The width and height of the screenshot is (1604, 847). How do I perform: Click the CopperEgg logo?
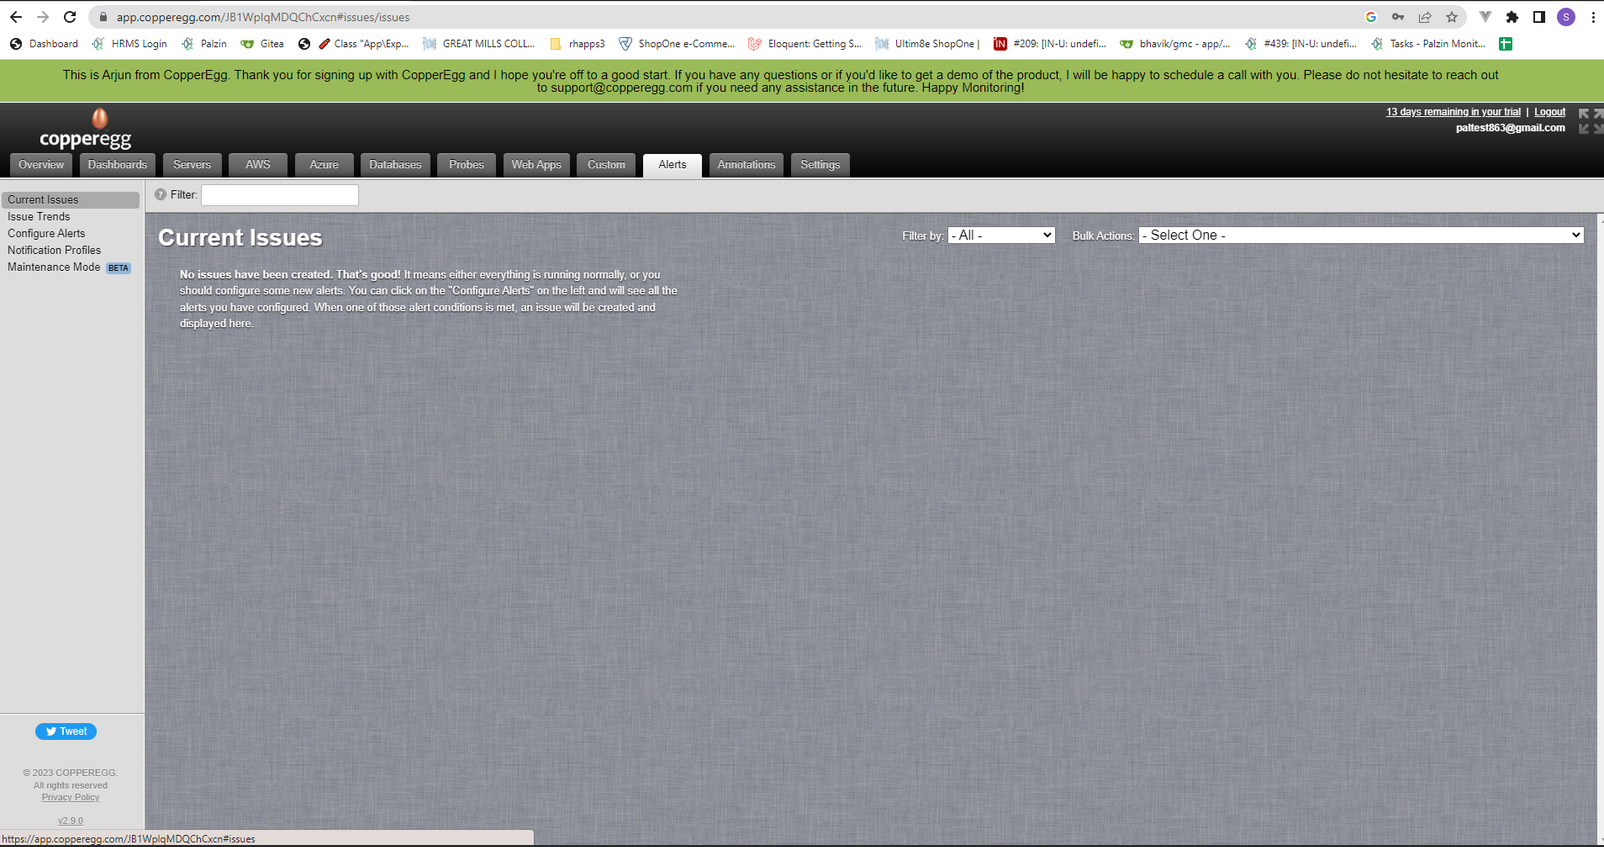[85, 129]
